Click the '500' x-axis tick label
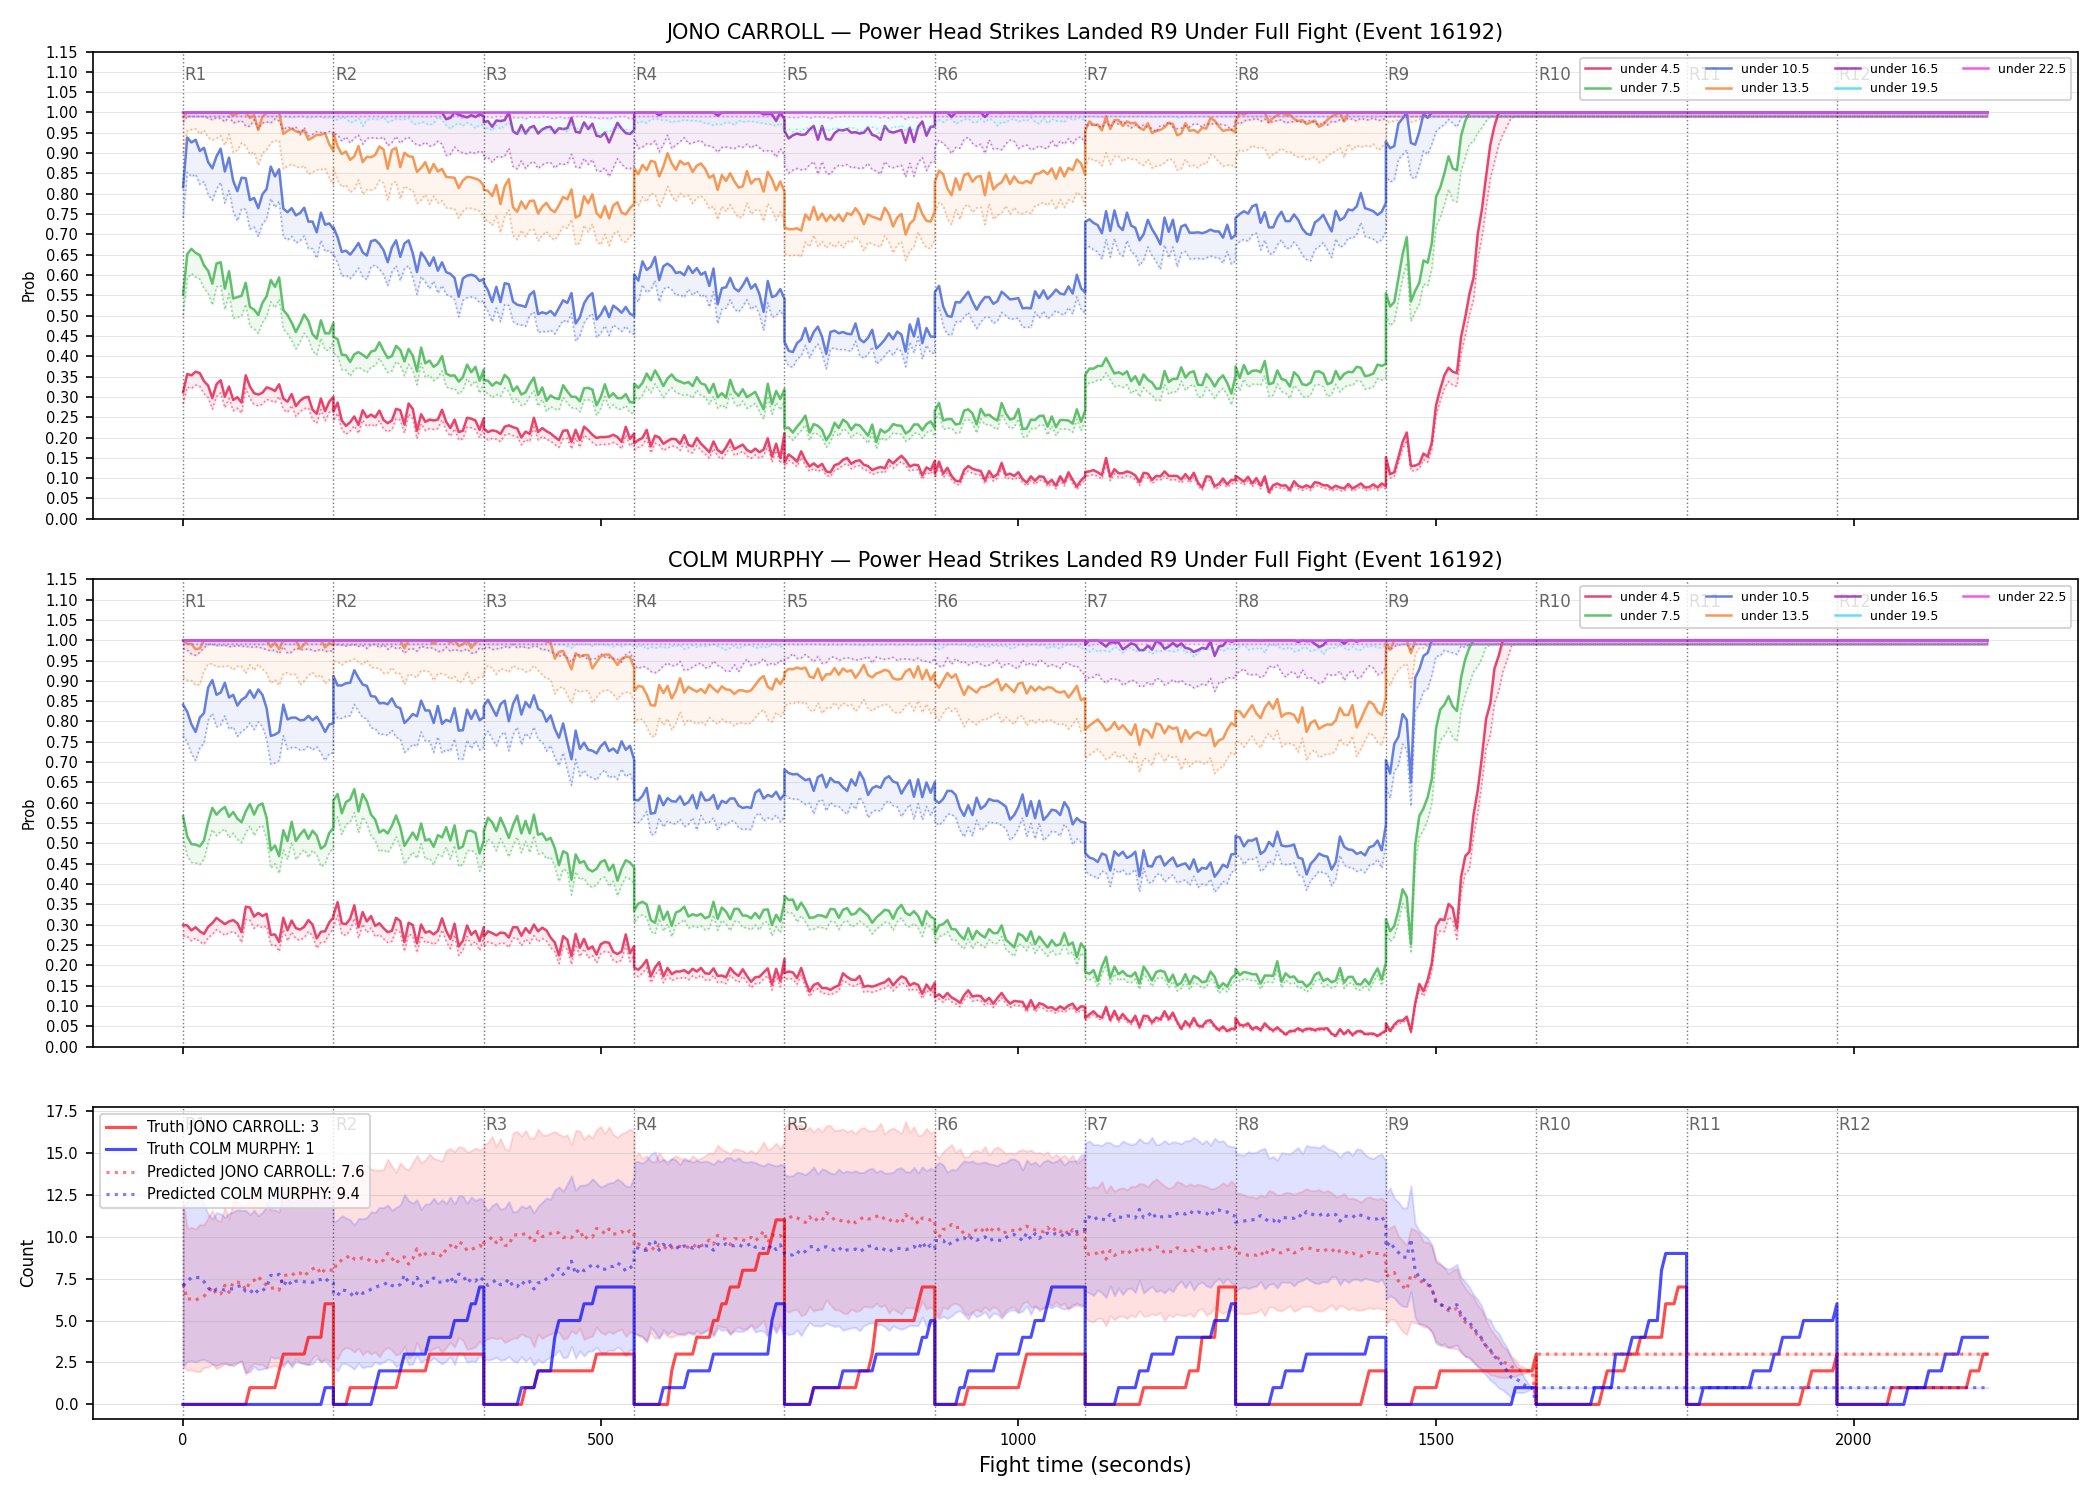 [600, 1440]
